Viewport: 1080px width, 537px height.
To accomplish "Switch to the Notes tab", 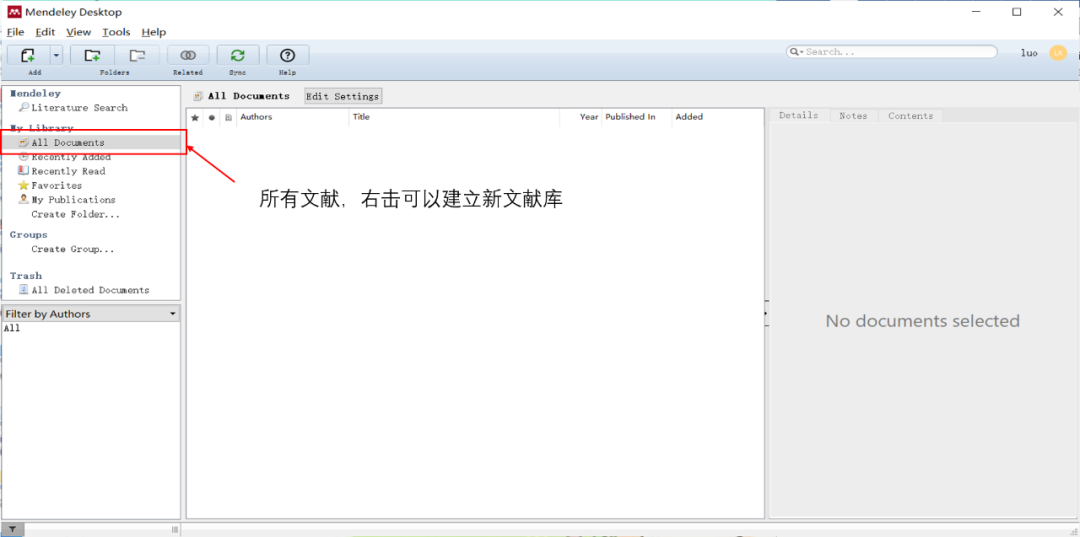I will point(853,116).
